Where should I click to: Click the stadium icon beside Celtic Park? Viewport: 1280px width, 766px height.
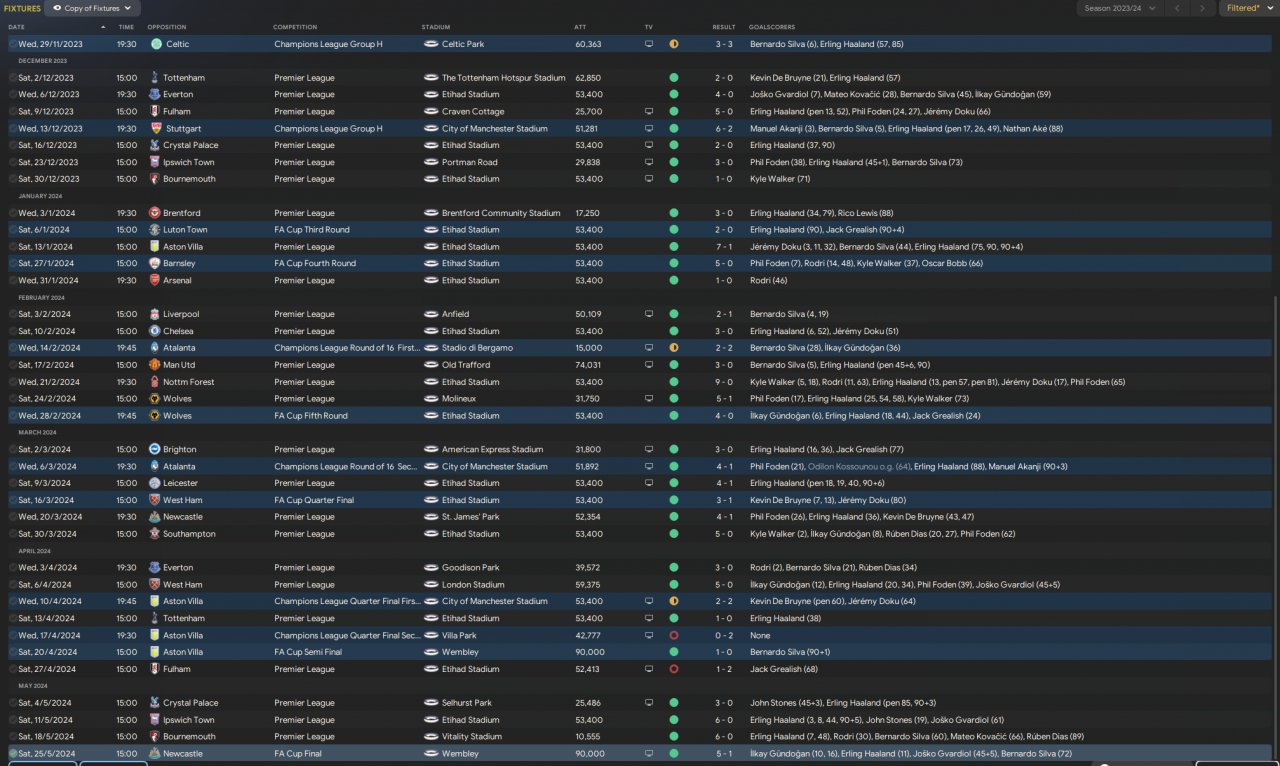(x=431, y=44)
